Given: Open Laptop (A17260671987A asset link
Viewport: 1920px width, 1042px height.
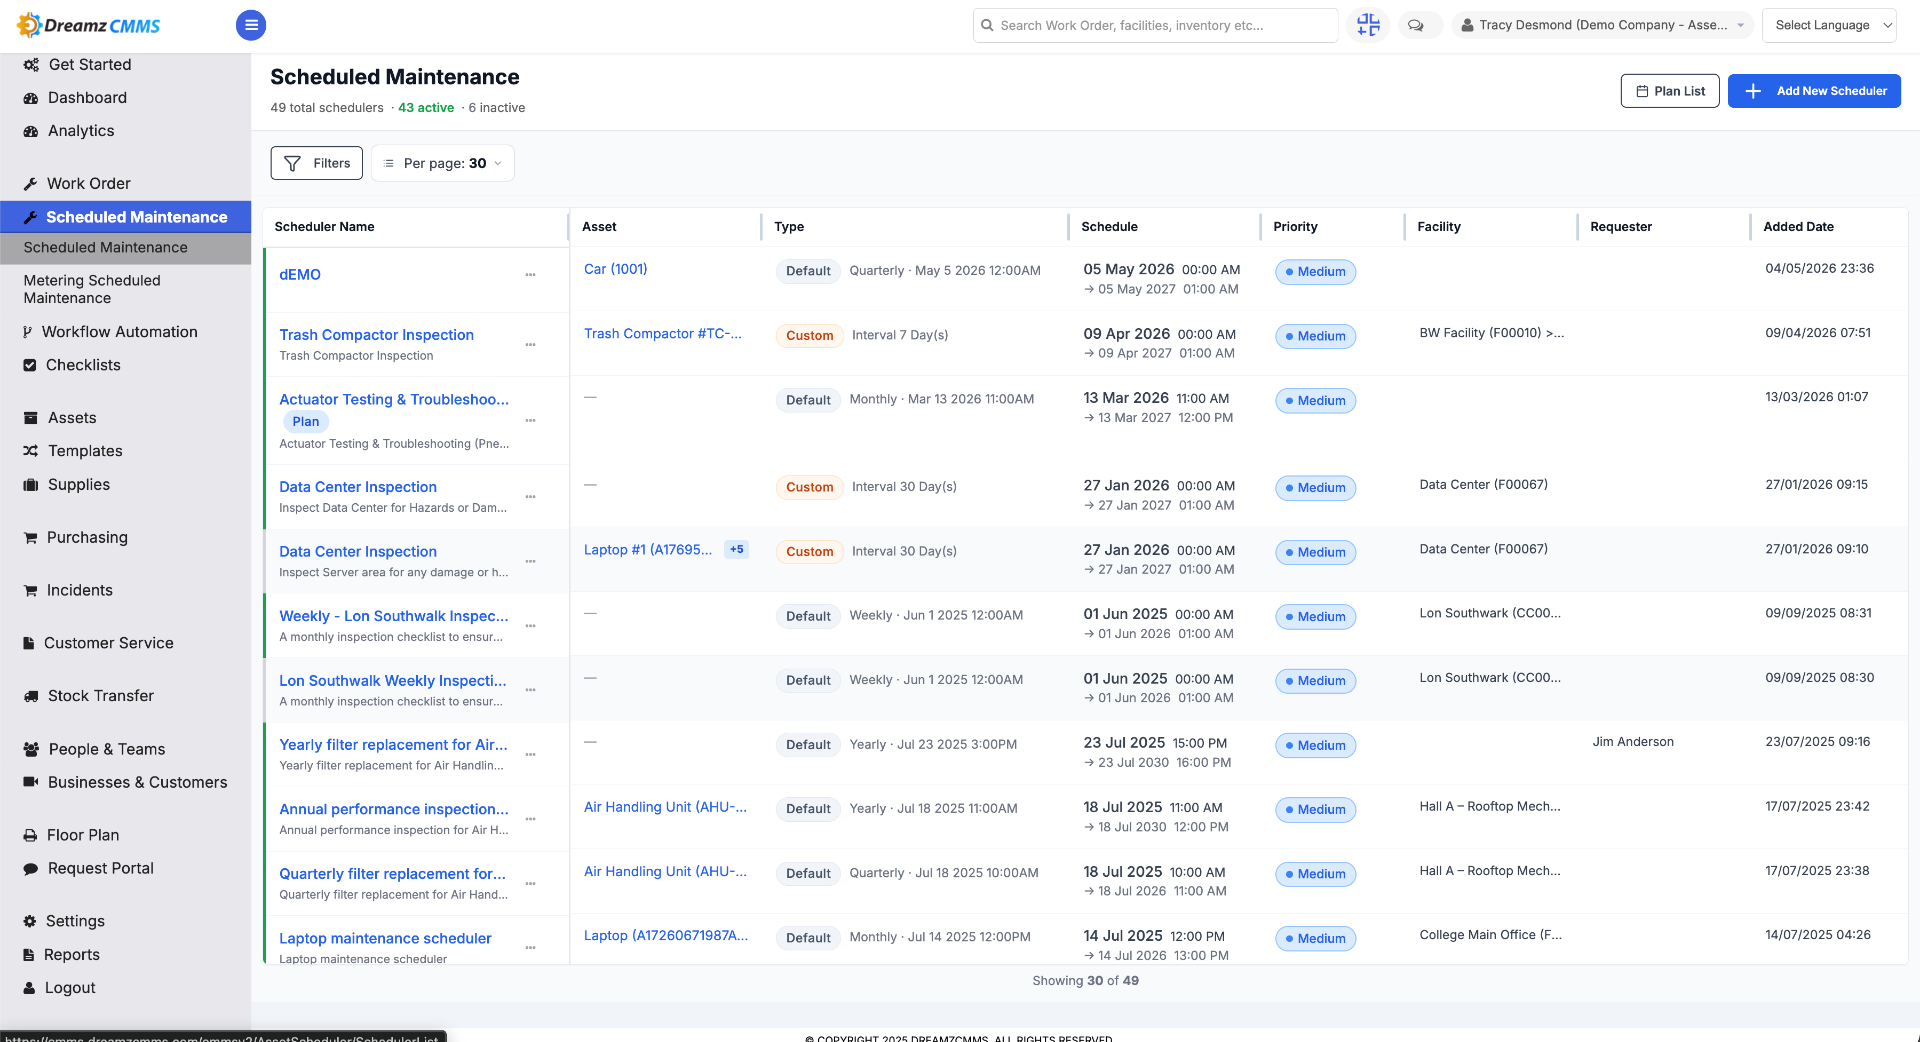Looking at the screenshot, I should tap(666, 936).
